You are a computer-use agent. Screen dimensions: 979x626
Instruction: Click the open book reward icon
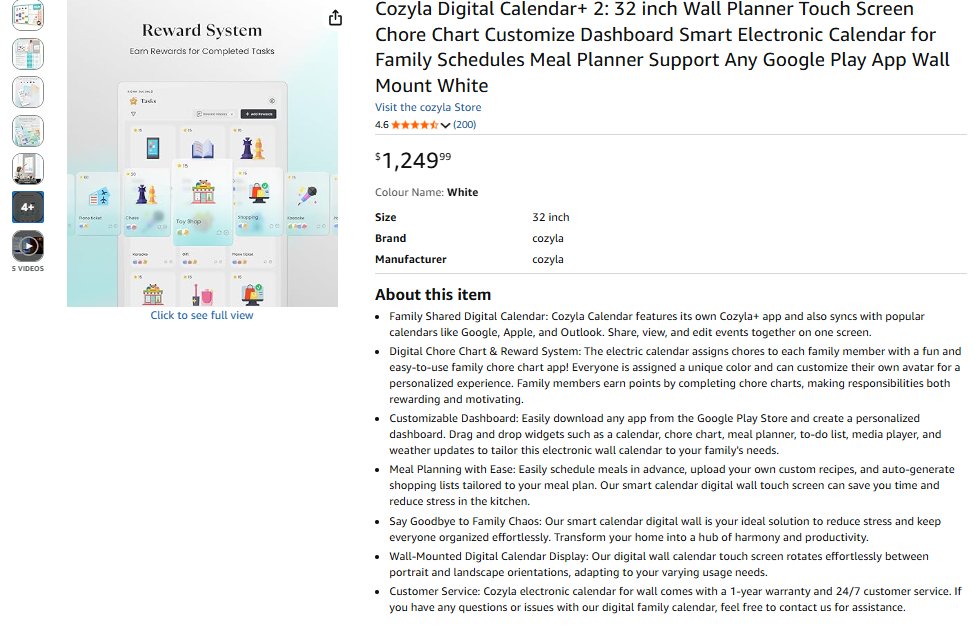coord(203,149)
